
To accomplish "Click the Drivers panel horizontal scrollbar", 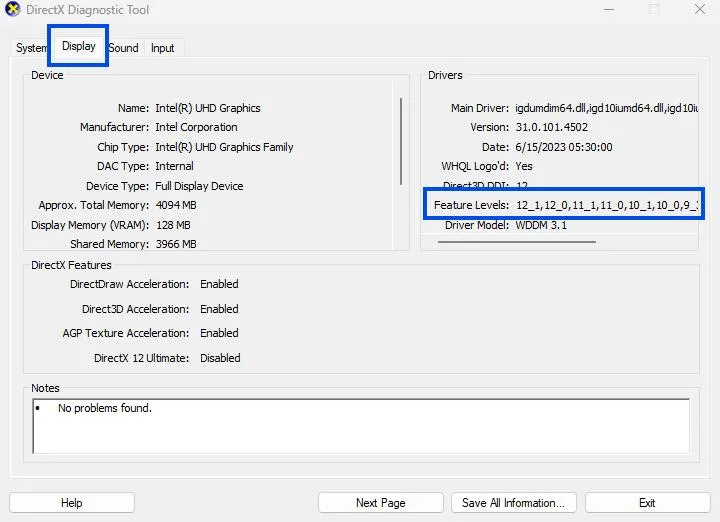I will coord(517,241).
